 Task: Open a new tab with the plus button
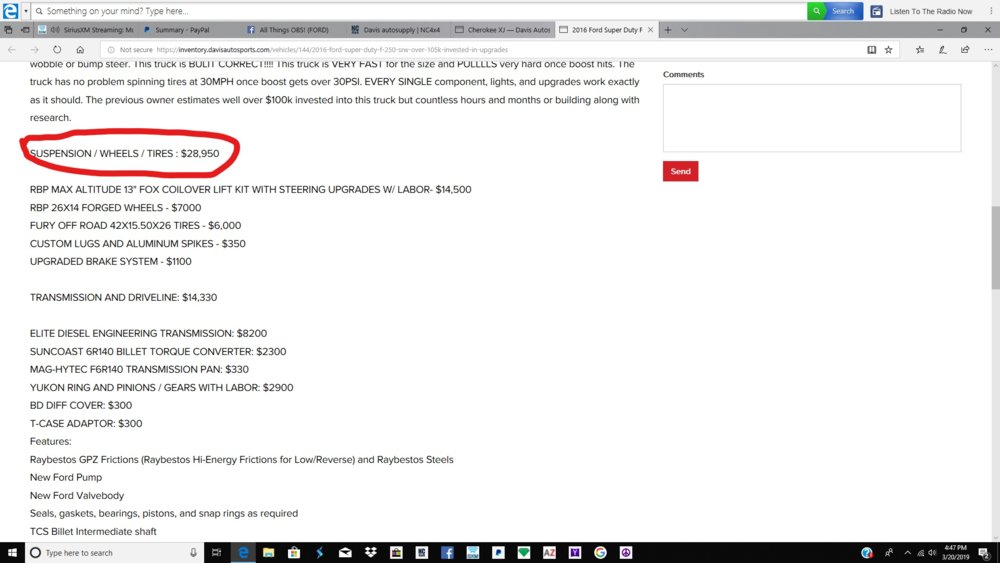tap(668, 30)
